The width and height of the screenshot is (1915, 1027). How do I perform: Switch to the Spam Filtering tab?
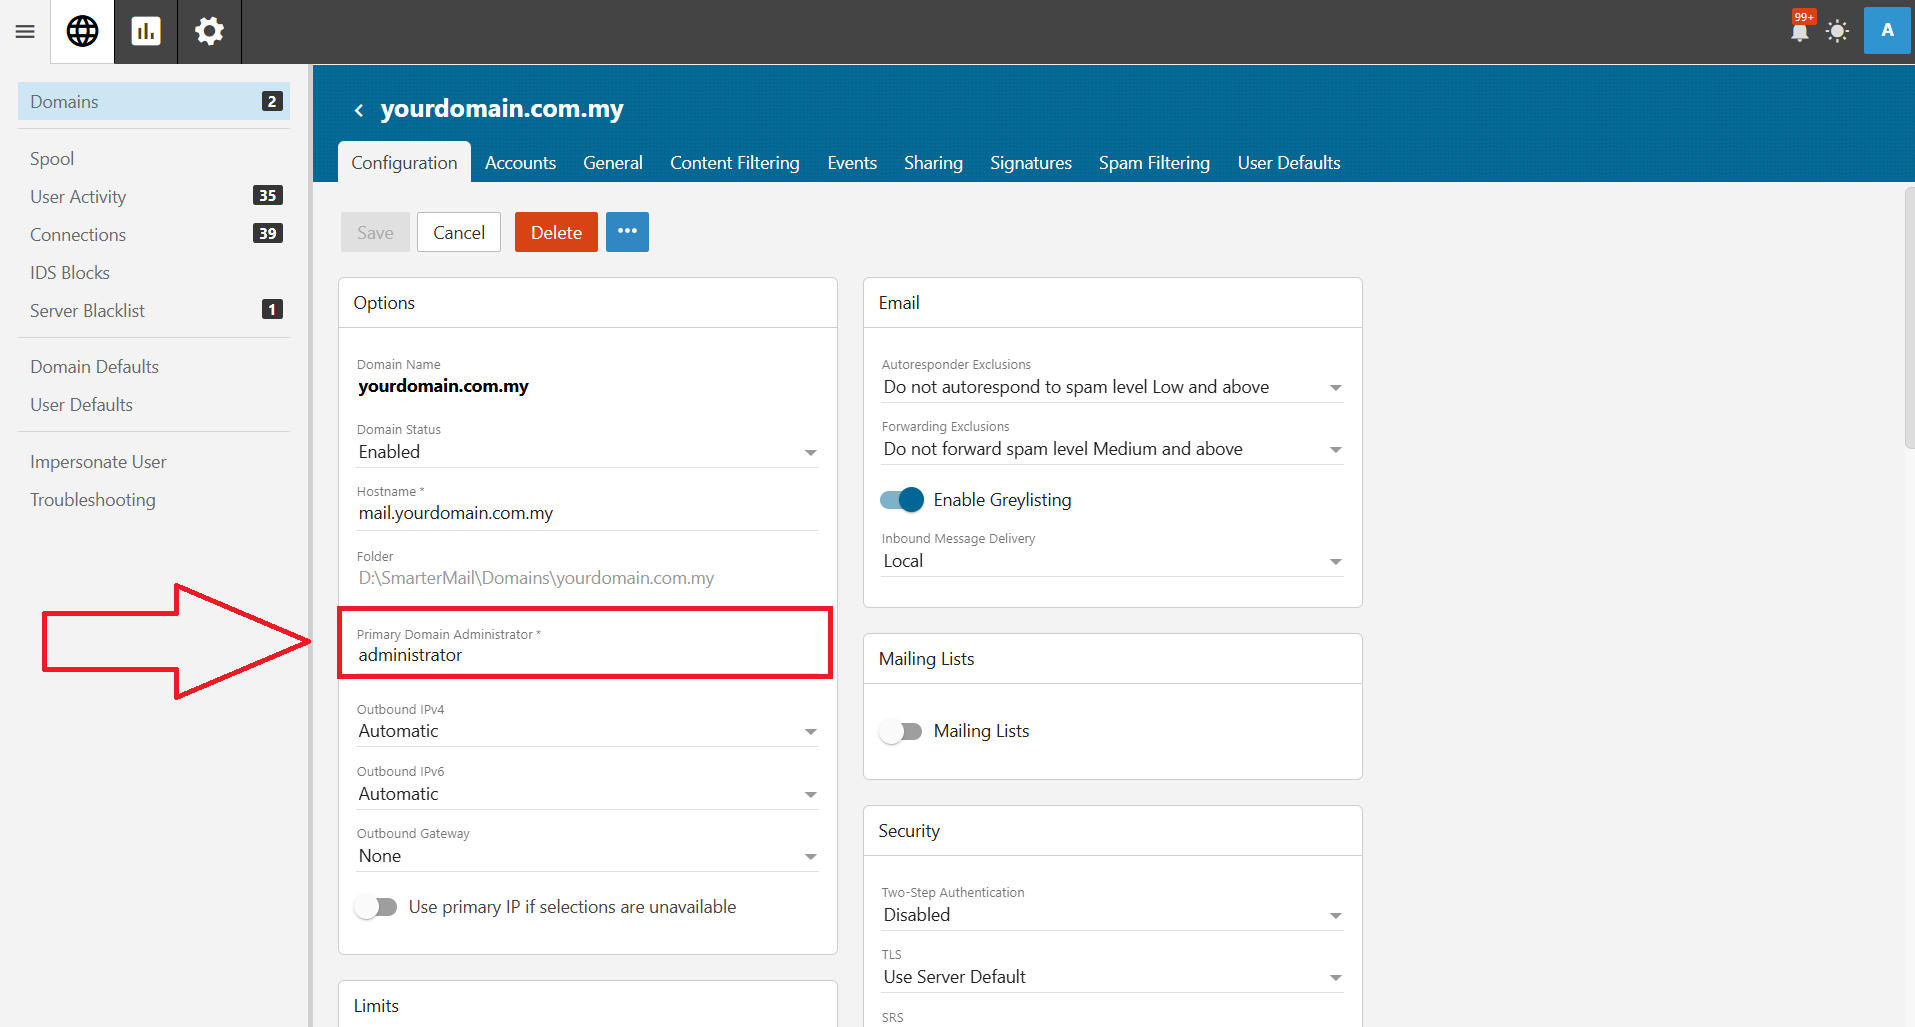tap(1154, 163)
